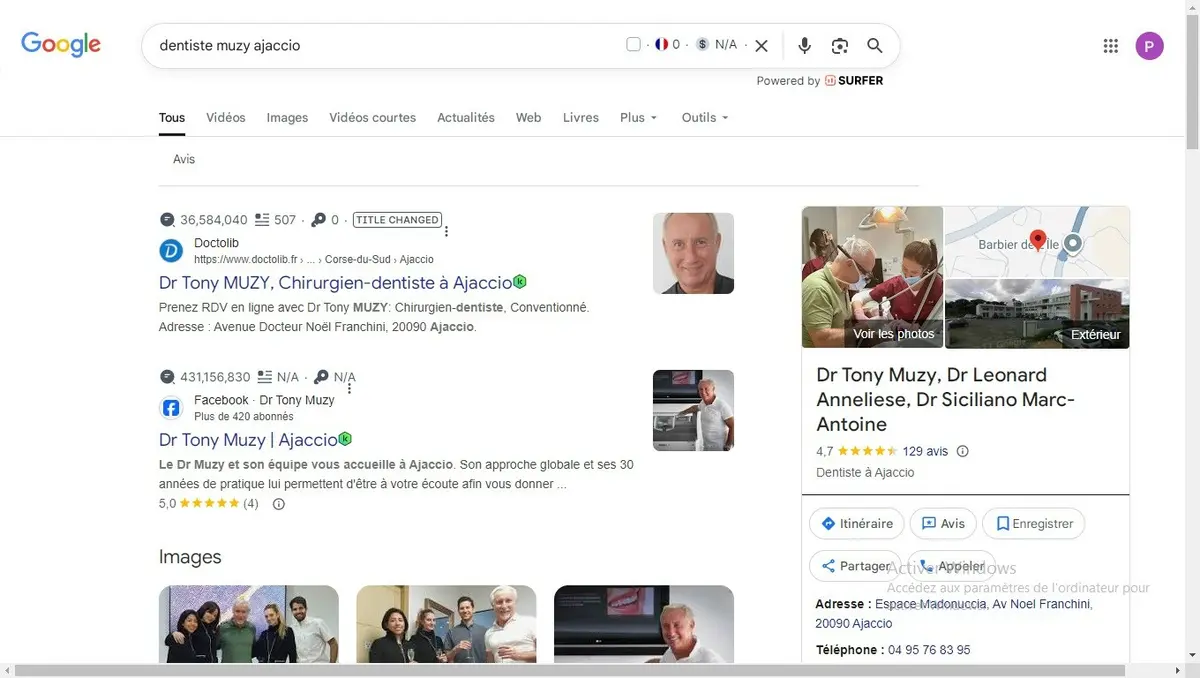Open the Outils dropdown

coord(704,117)
